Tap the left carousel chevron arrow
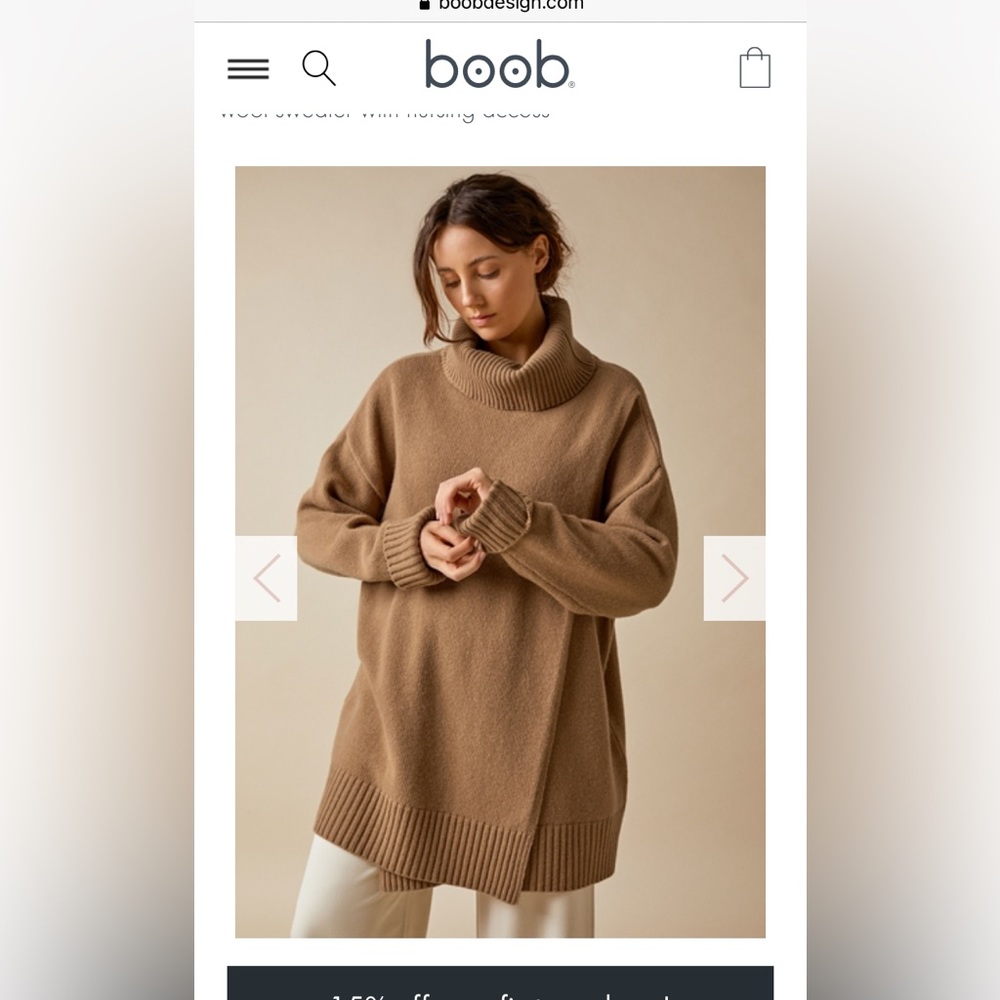The width and height of the screenshot is (1000, 1000). pyautogui.click(x=266, y=577)
